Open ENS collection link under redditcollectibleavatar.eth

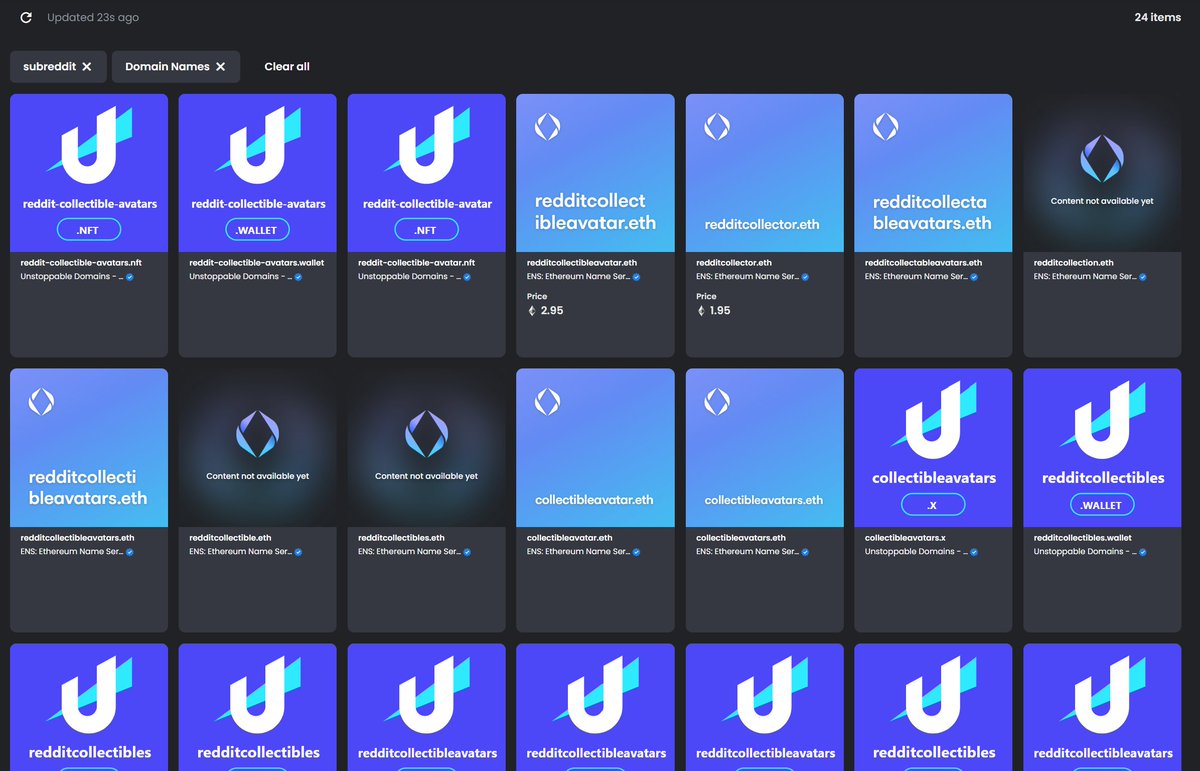pyautogui.click(x=578, y=277)
